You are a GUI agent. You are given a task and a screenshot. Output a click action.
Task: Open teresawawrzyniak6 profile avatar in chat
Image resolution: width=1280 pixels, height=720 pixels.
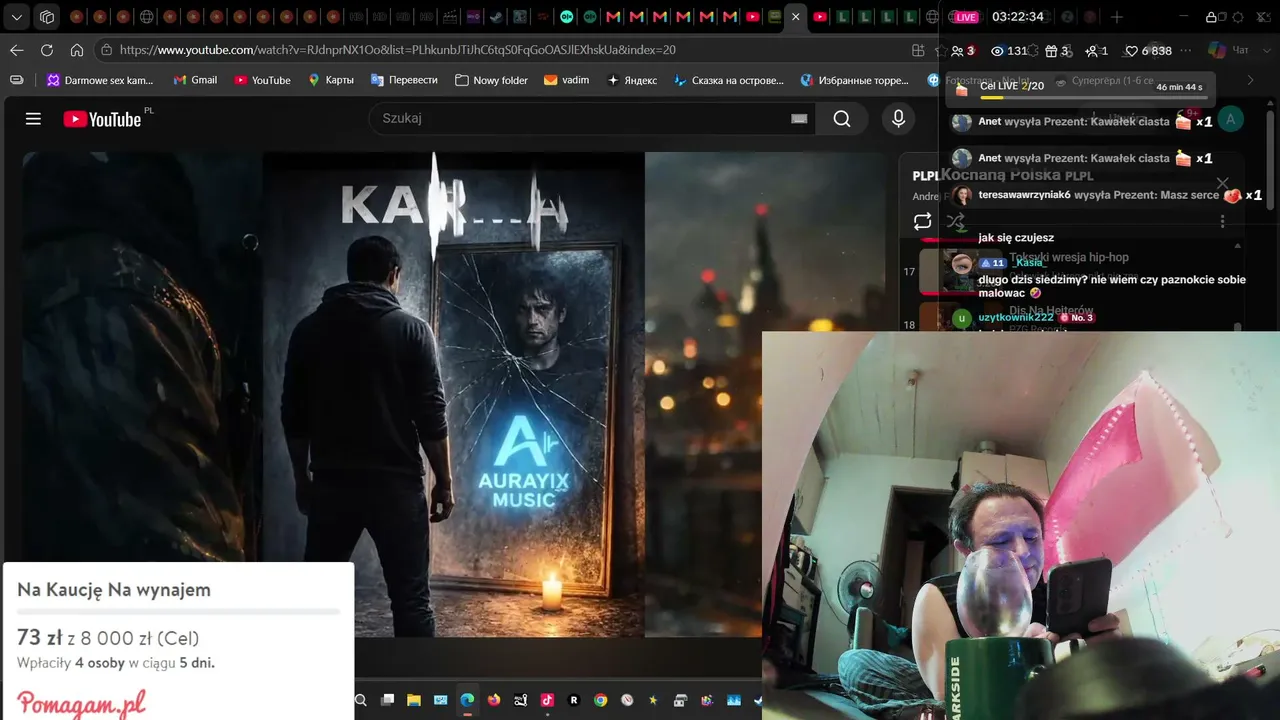(963, 195)
